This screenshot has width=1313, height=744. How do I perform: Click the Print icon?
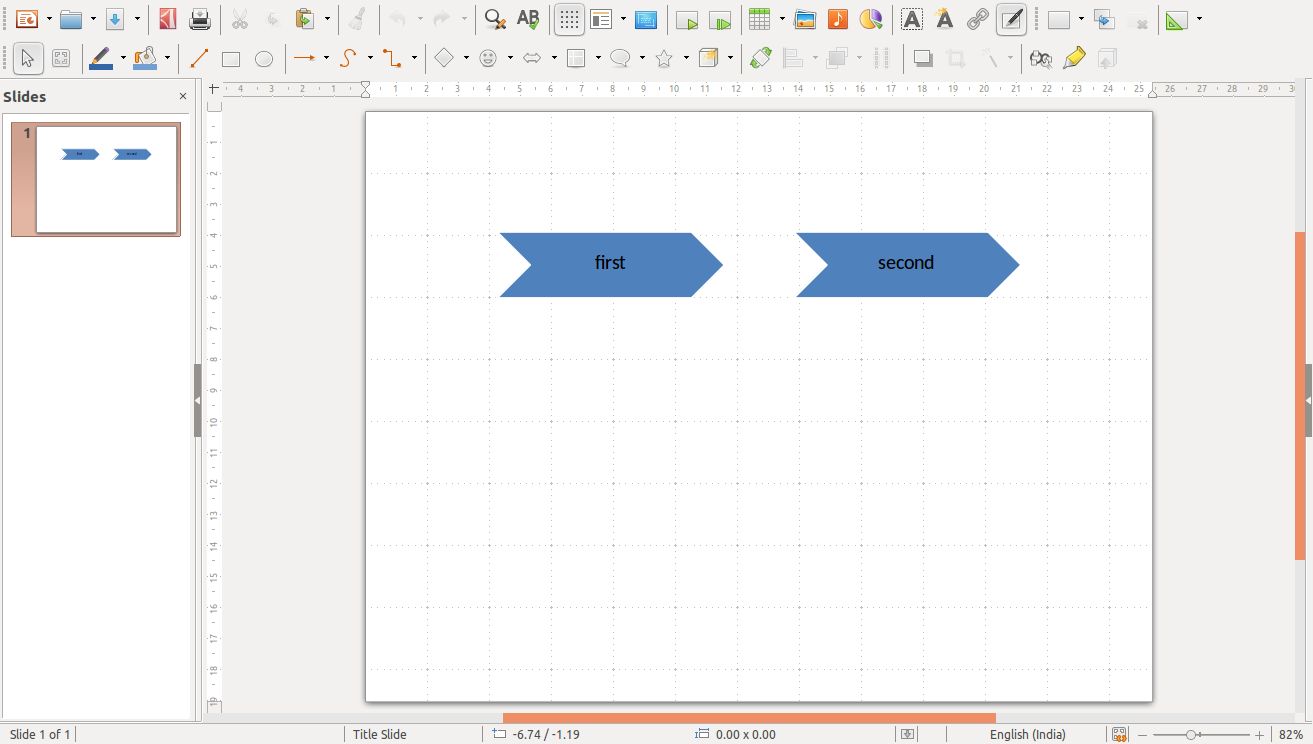pos(200,19)
